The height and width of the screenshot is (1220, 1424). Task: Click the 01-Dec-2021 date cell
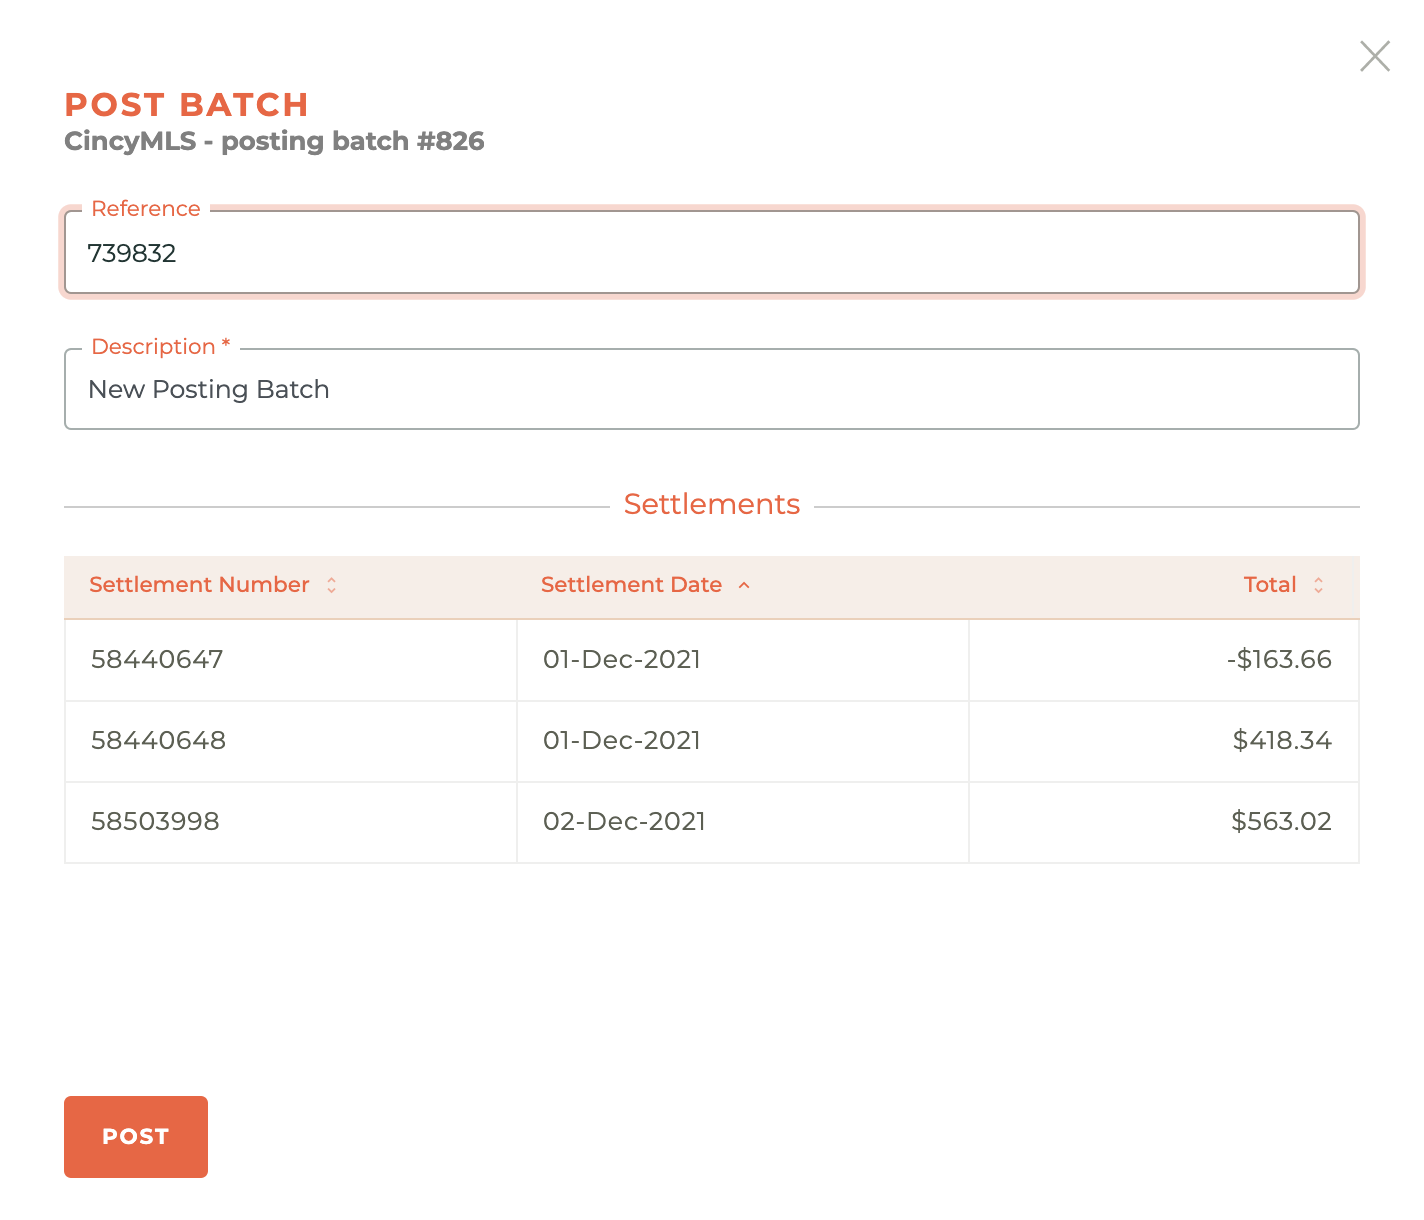click(x=622, y=659)
